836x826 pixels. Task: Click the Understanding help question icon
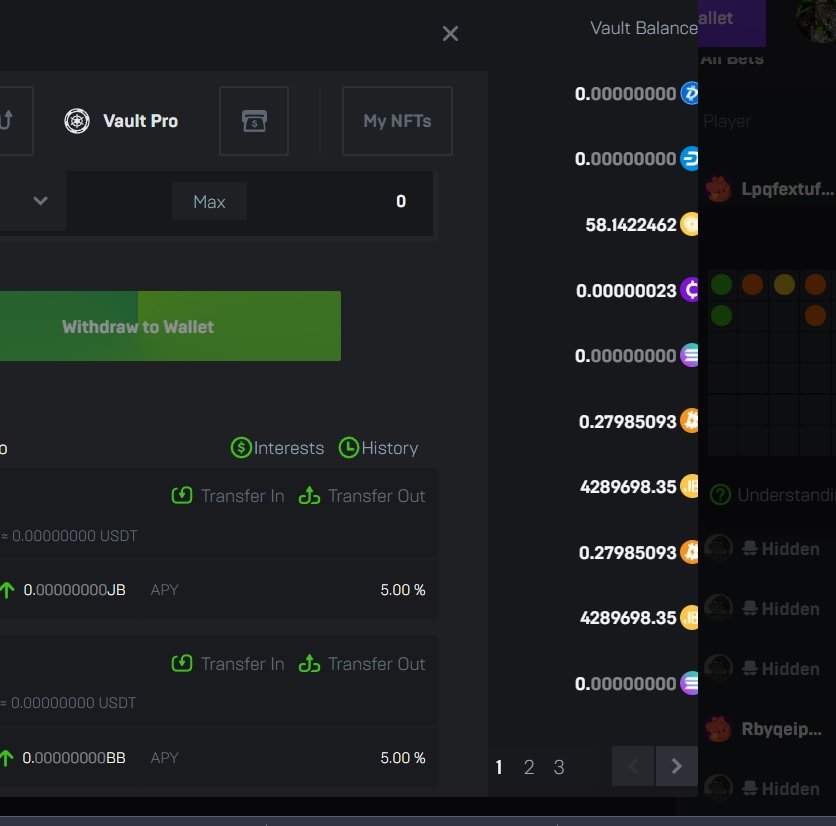[720, 494]
